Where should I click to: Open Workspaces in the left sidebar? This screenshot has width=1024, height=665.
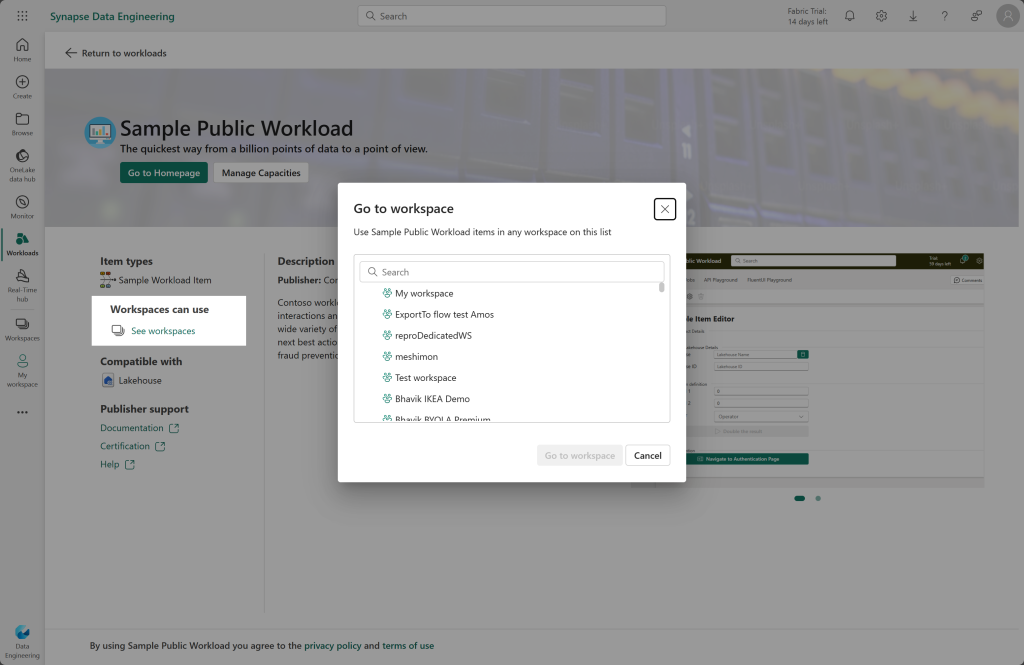[22, 329]
